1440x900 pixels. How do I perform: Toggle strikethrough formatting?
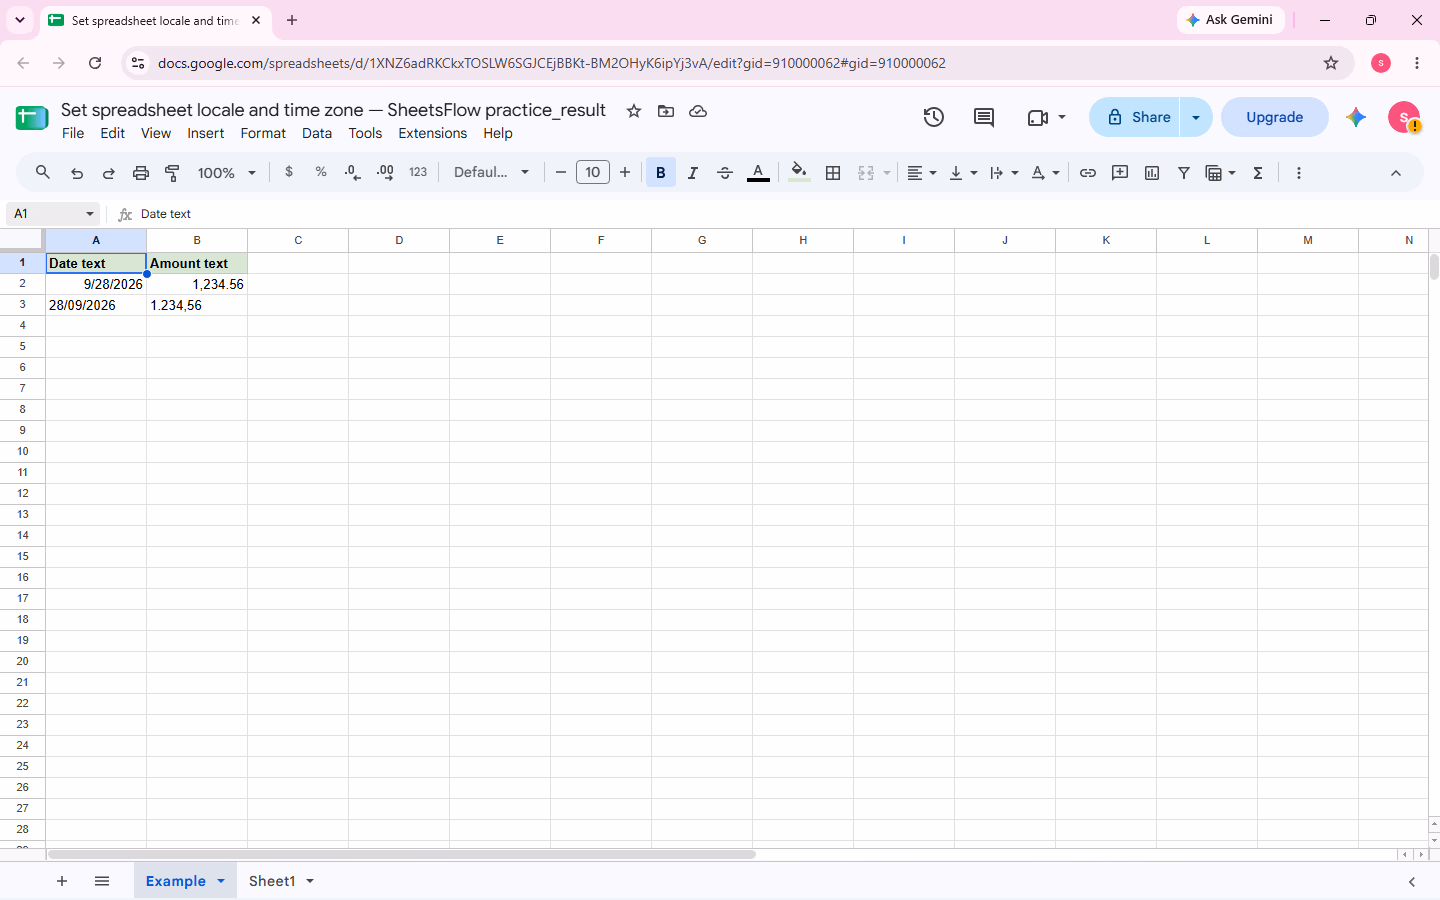(x=725, y=173)
